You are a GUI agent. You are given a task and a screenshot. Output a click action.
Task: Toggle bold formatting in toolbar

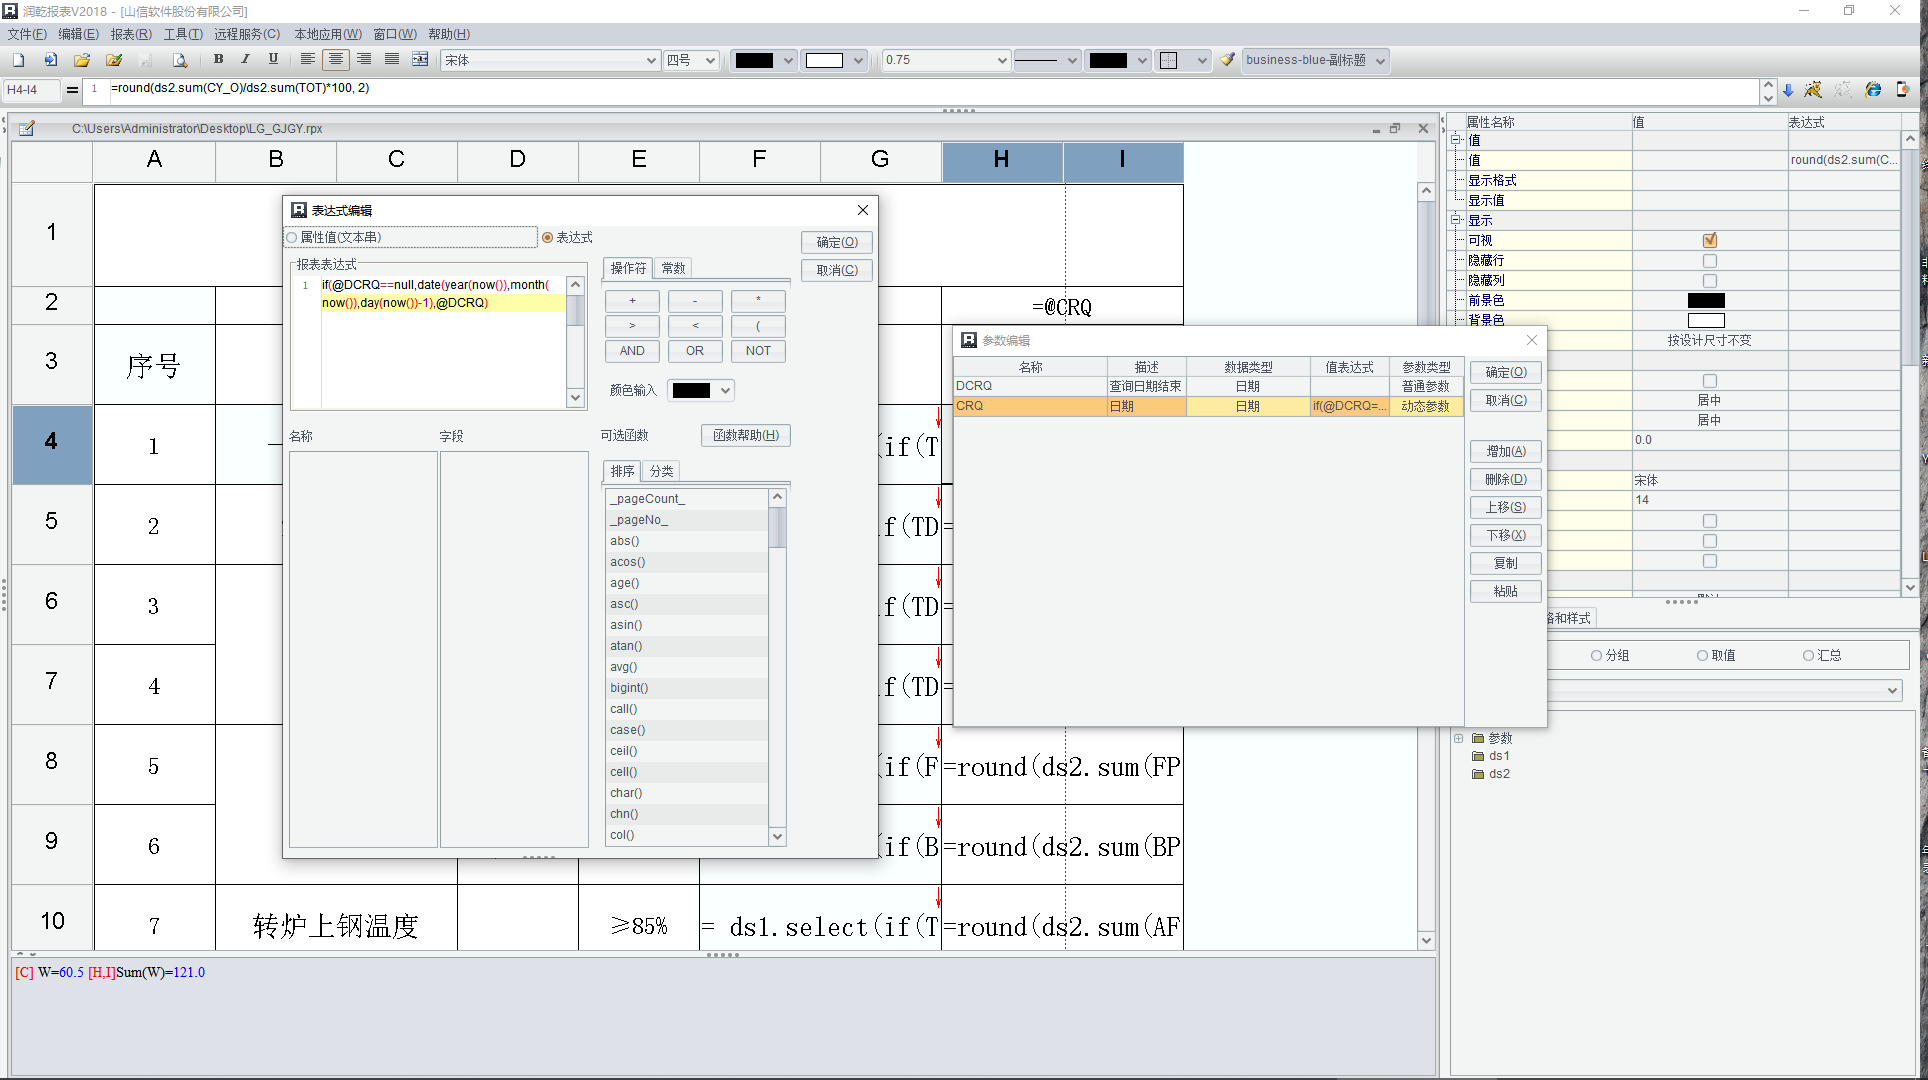[218, 59]
